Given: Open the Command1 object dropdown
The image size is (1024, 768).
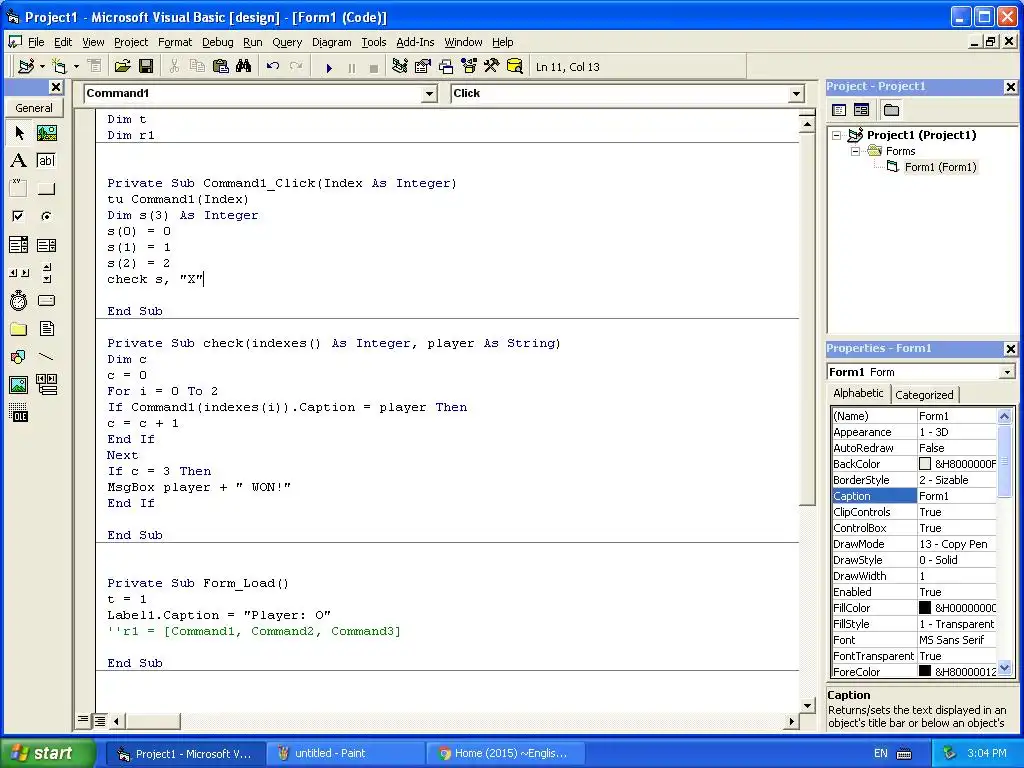Looking at the screenshot, I should pyautogui.click(x=429, y=94).
